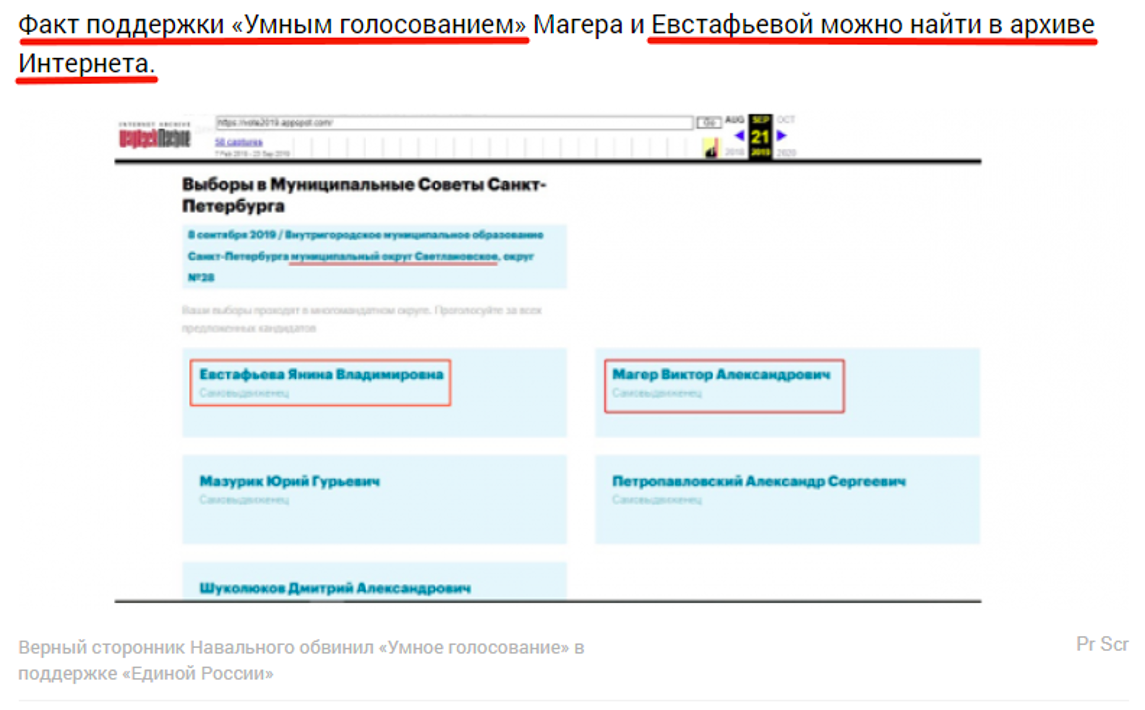Open the '50 captures' link

coord(239,142)
